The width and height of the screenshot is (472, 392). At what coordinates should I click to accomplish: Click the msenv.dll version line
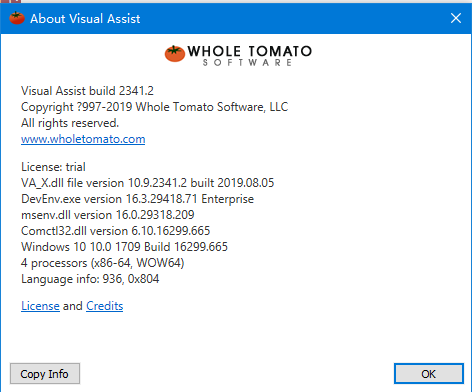108,215
